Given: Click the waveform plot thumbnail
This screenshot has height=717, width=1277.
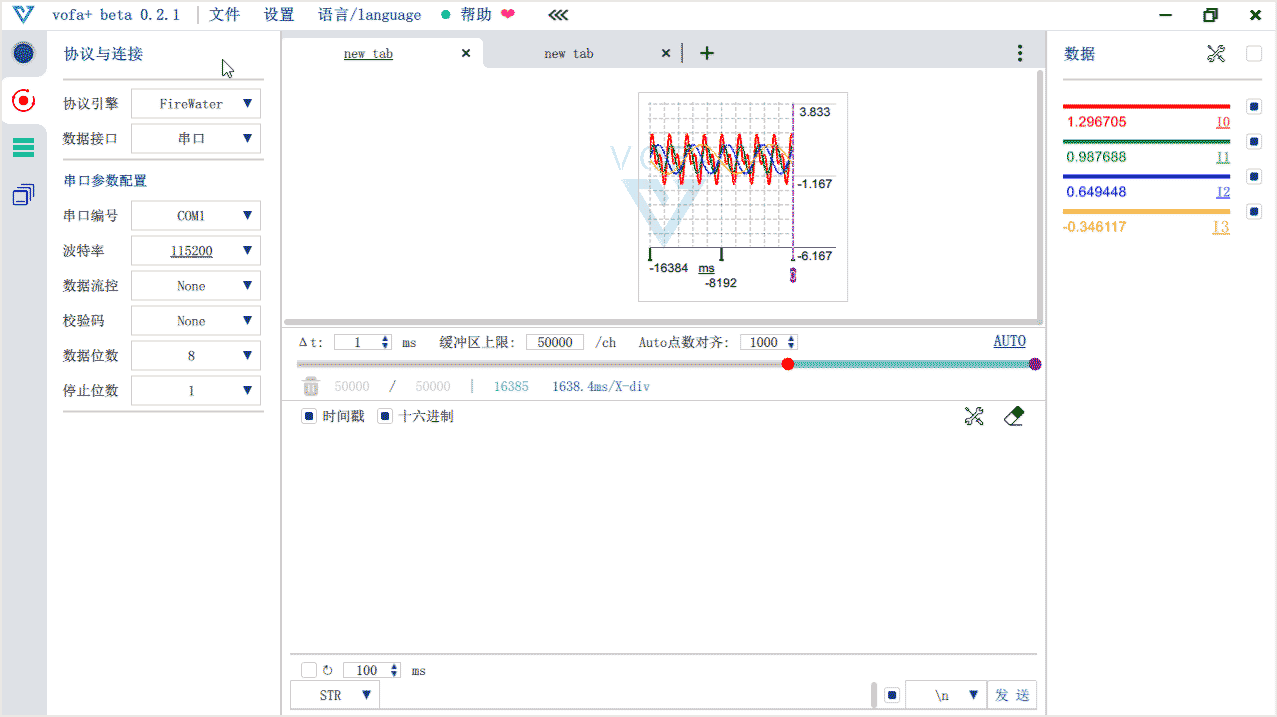Looking at the screenshot, I should (743, 197).
